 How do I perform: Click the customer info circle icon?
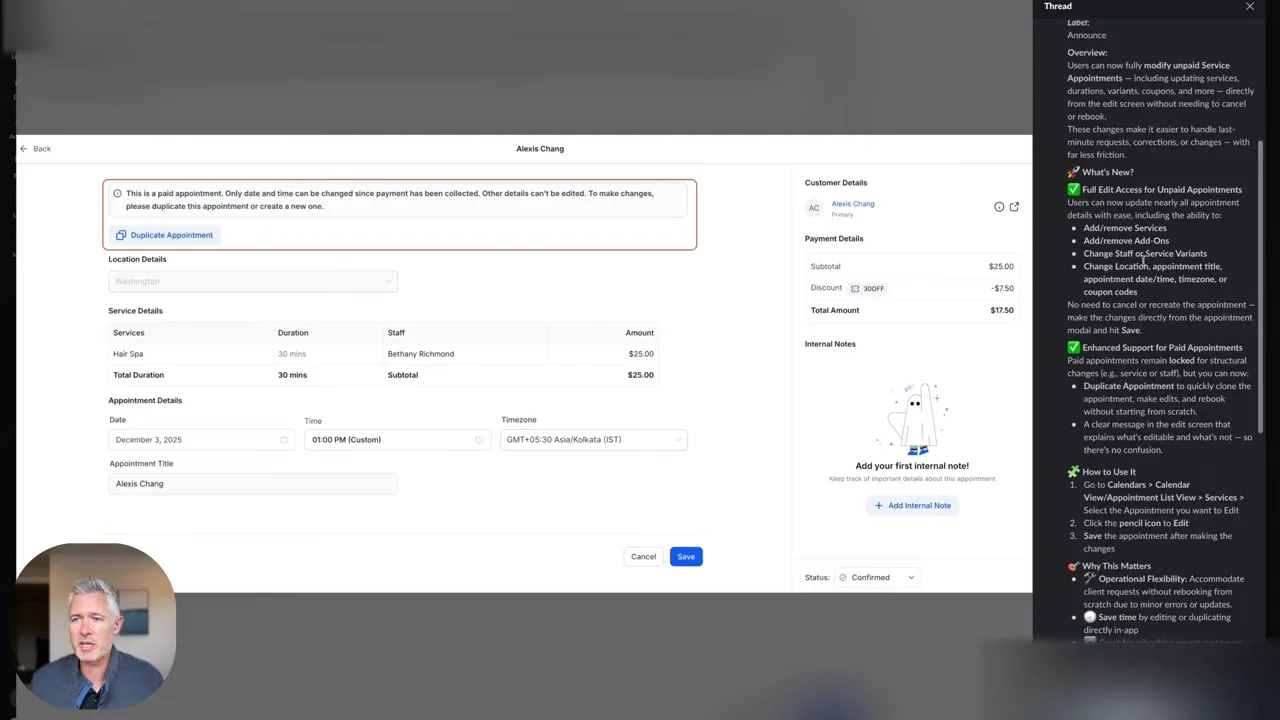coord(999,207)
